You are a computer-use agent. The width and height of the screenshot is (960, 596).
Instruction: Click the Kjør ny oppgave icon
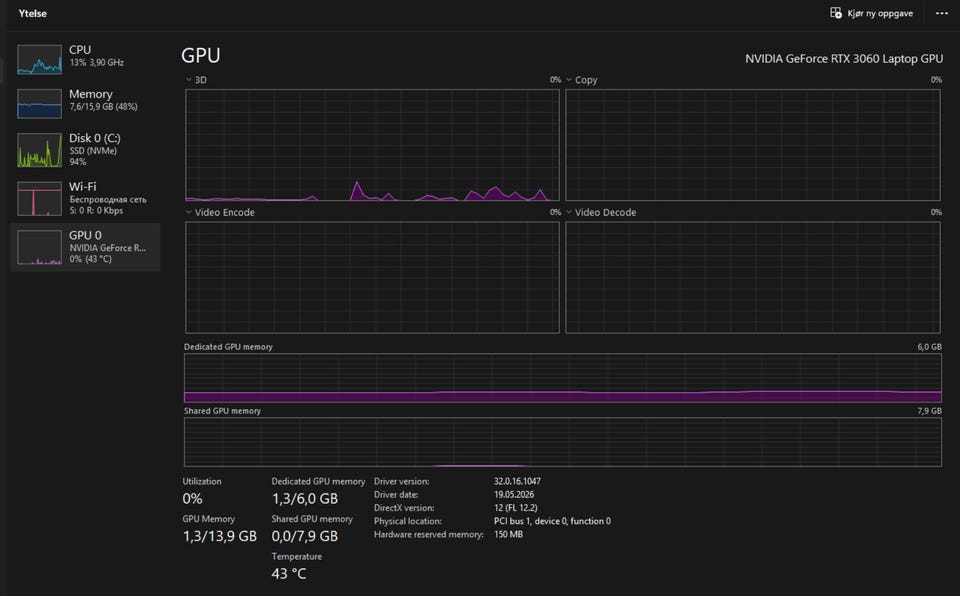(x=836, y=13)
